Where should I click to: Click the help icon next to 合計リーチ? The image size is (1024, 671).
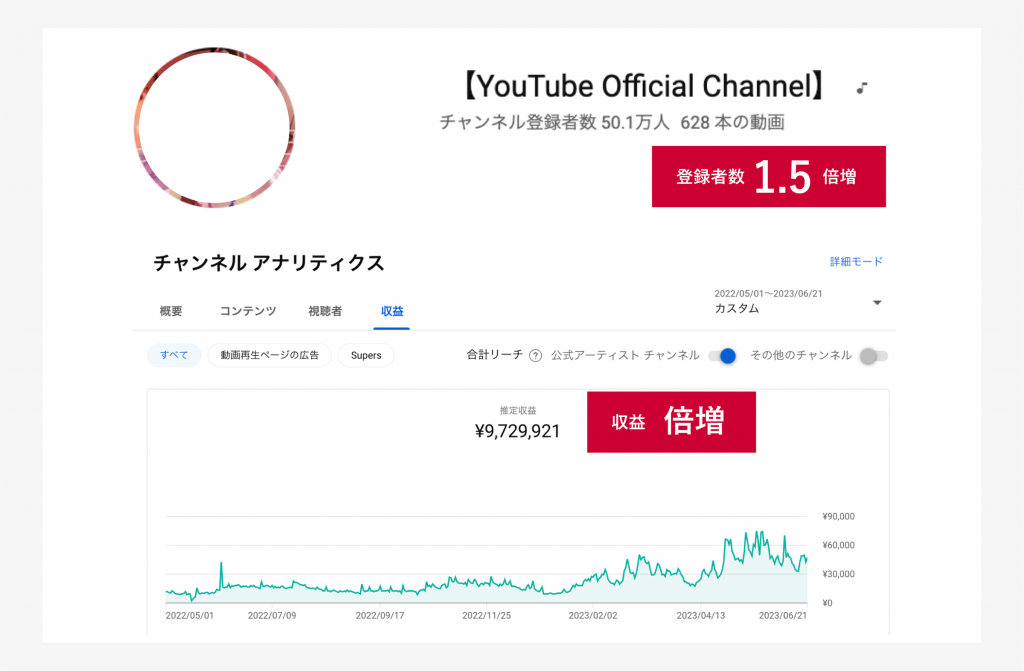point(535,356)
